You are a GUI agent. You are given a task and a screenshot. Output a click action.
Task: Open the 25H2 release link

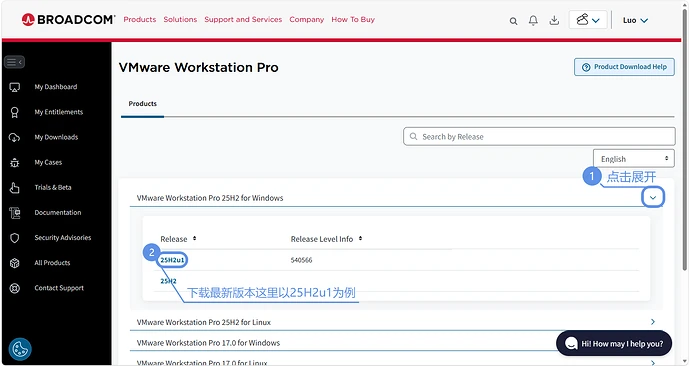(x=168, y=281)
